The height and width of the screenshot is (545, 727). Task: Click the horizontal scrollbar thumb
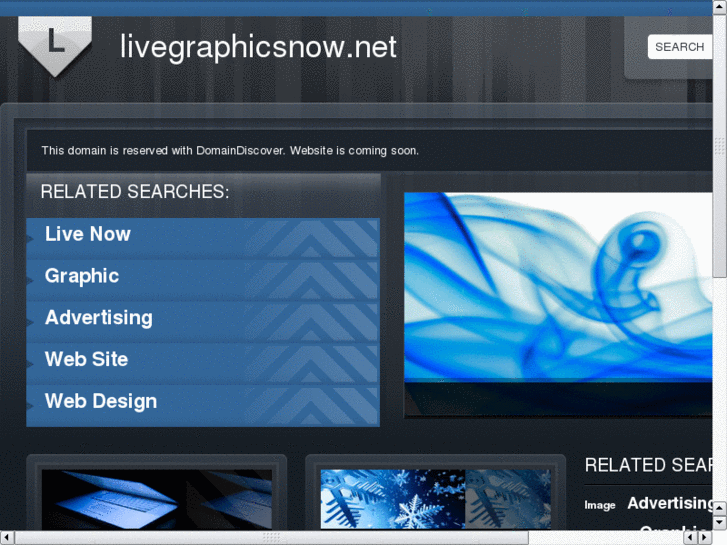click(272, 538)
